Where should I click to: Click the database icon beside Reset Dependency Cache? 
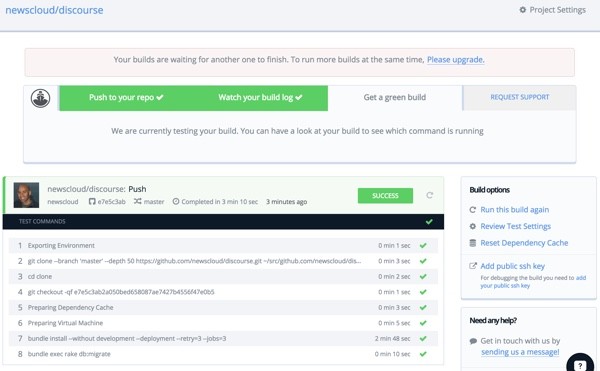click(473, 243)
